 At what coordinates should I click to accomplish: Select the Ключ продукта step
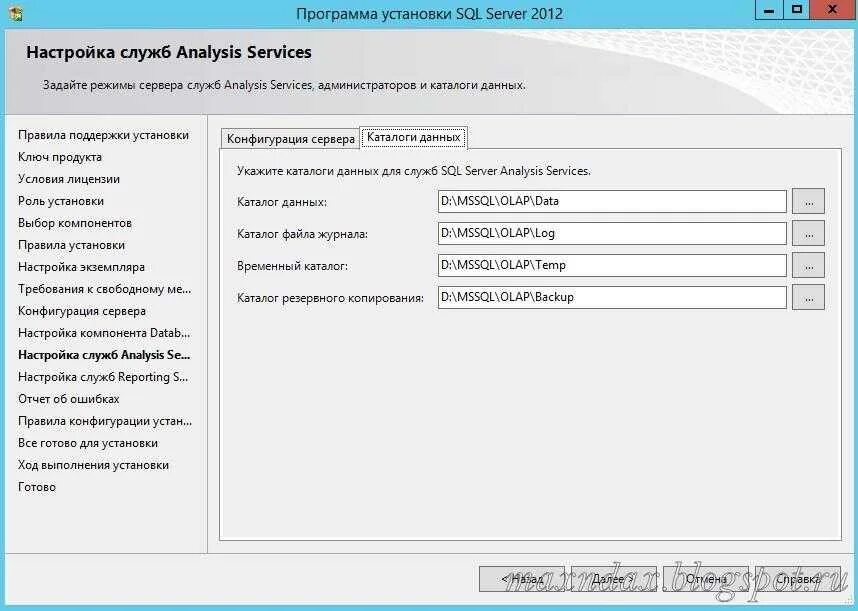point(60,157)
